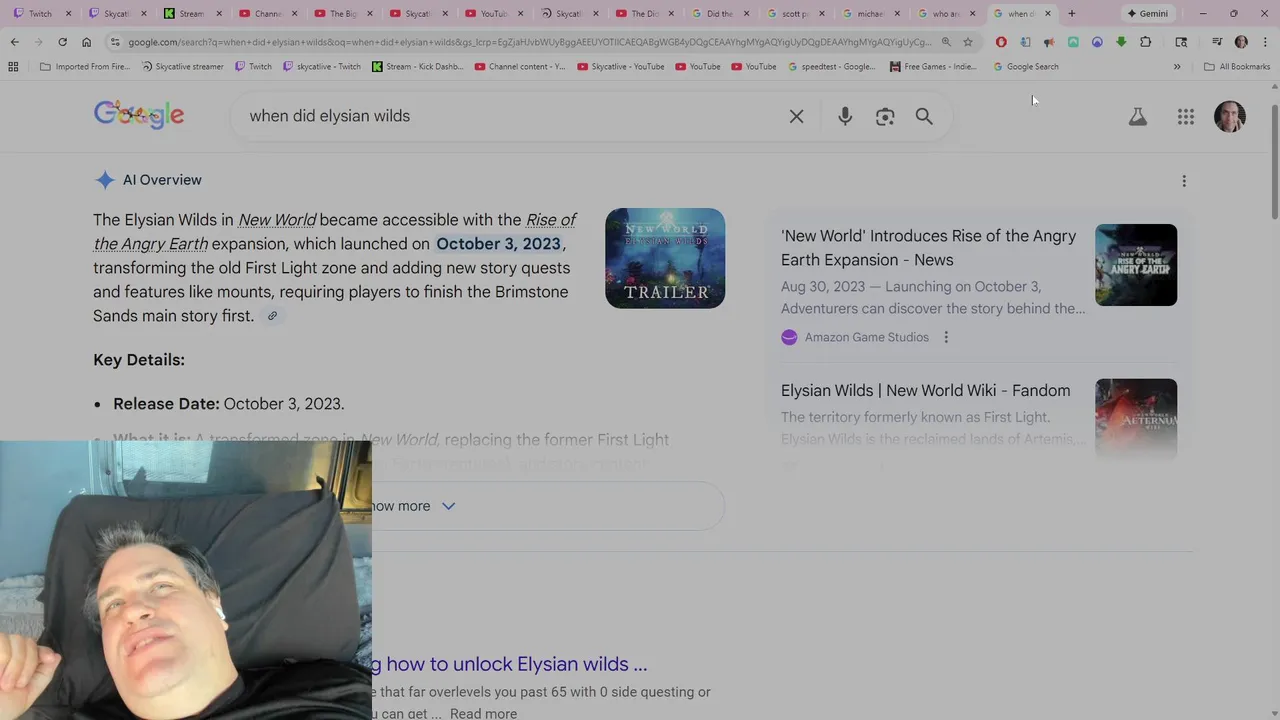The height and width of the screenshot is (720, 1280).
Task: Open Google Lens image search icon
Action: pyautogui.click(x=885, y=116)
